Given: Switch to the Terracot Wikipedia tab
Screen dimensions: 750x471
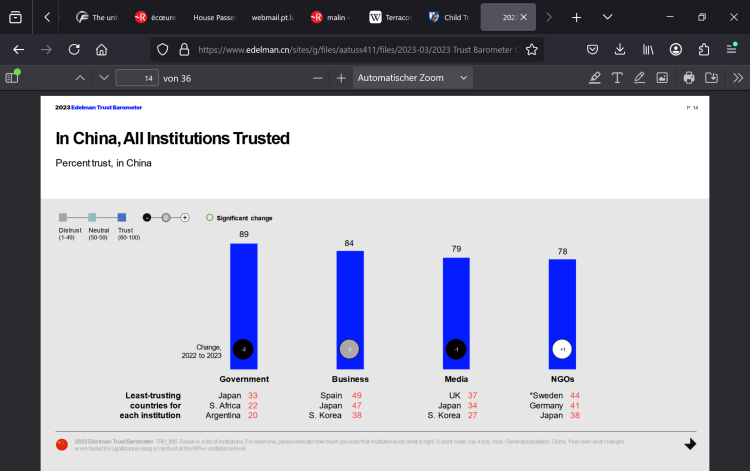Looking at the screenshot, I should click(x=390, y=17).
